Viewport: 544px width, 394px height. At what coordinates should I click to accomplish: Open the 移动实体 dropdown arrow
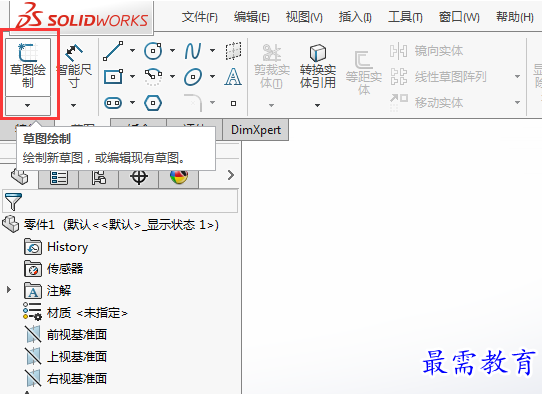click(517, 102)
